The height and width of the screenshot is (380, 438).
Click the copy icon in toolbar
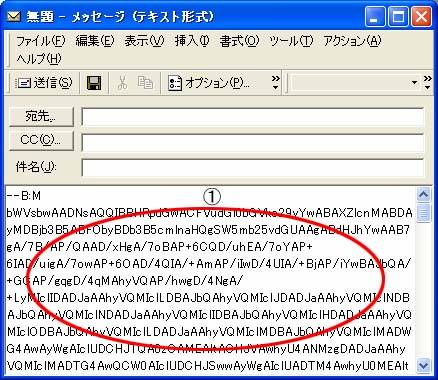tap(145, 83)
